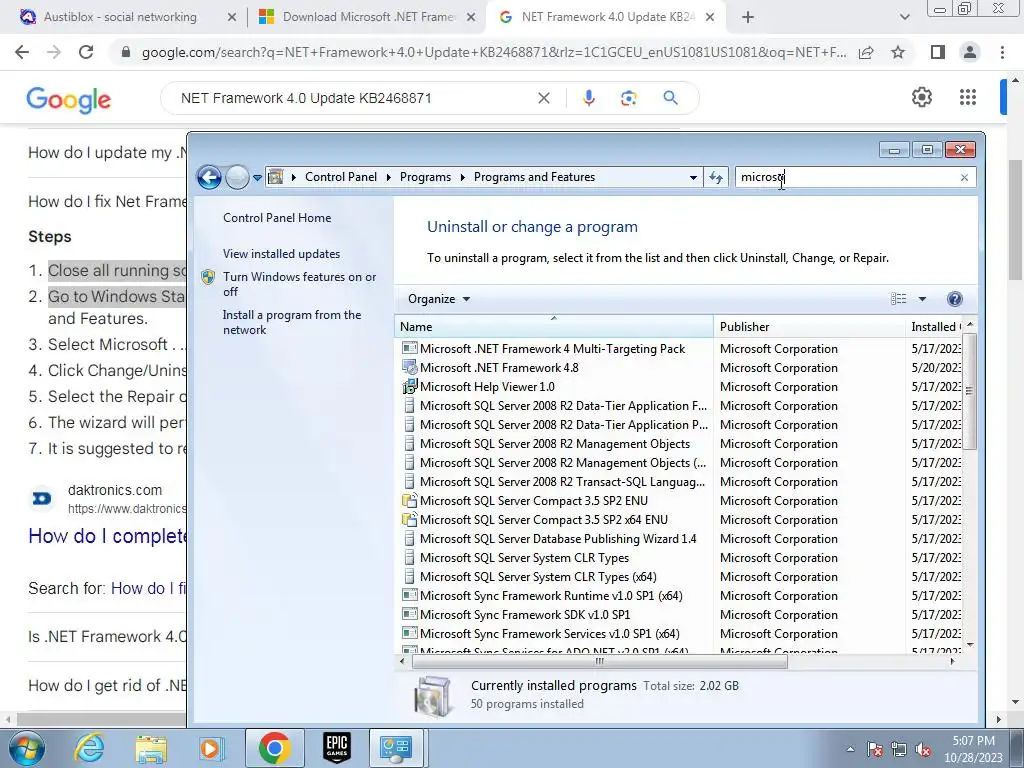Sort programs by Name column
This screenshot has width=1024, height=768.
coord(554,327)
